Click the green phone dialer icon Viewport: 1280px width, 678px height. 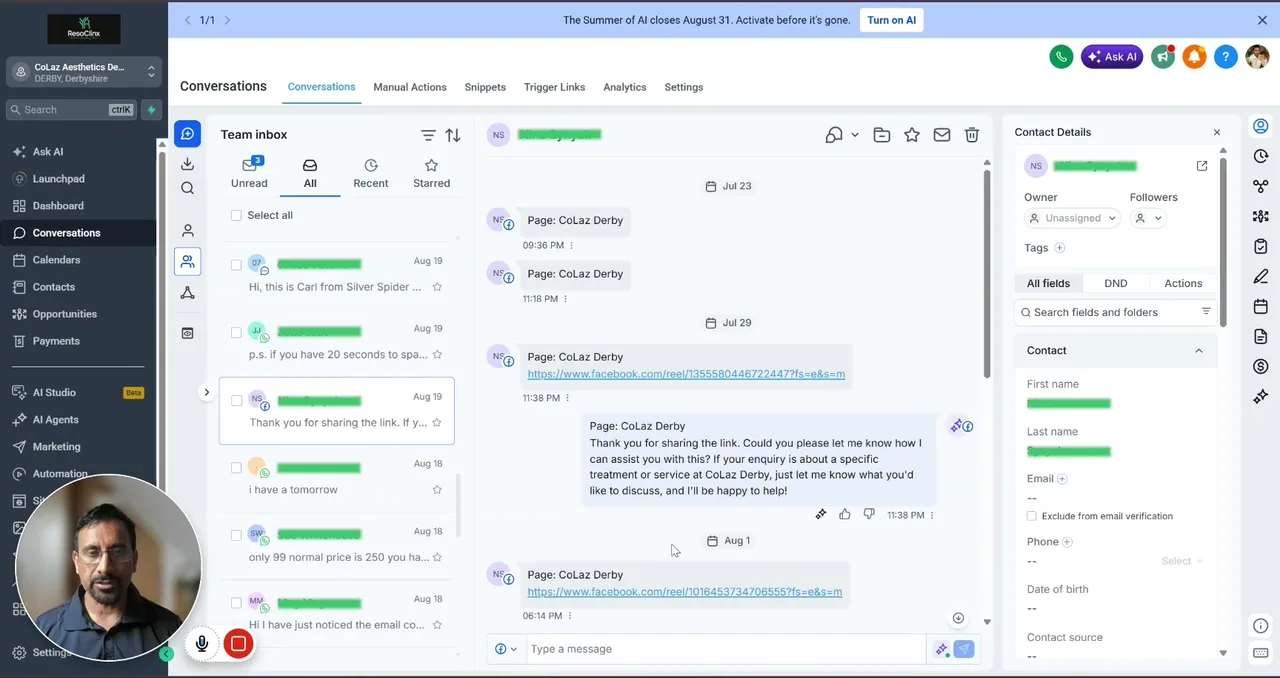(x=1061, y=57)
